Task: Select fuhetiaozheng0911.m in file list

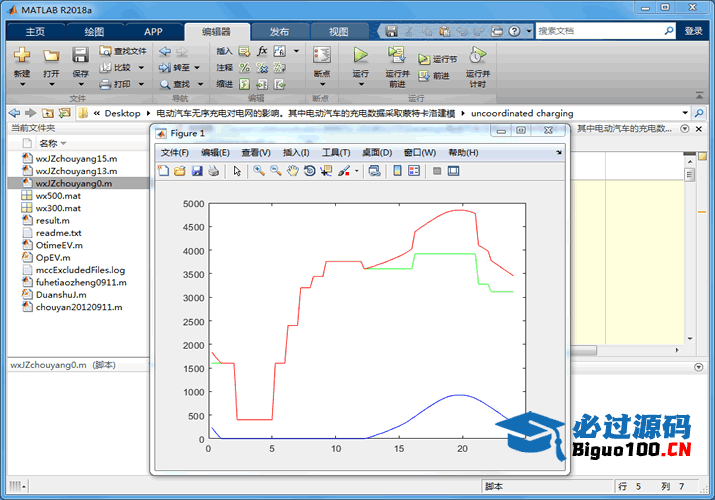Action: click(81, 283)
